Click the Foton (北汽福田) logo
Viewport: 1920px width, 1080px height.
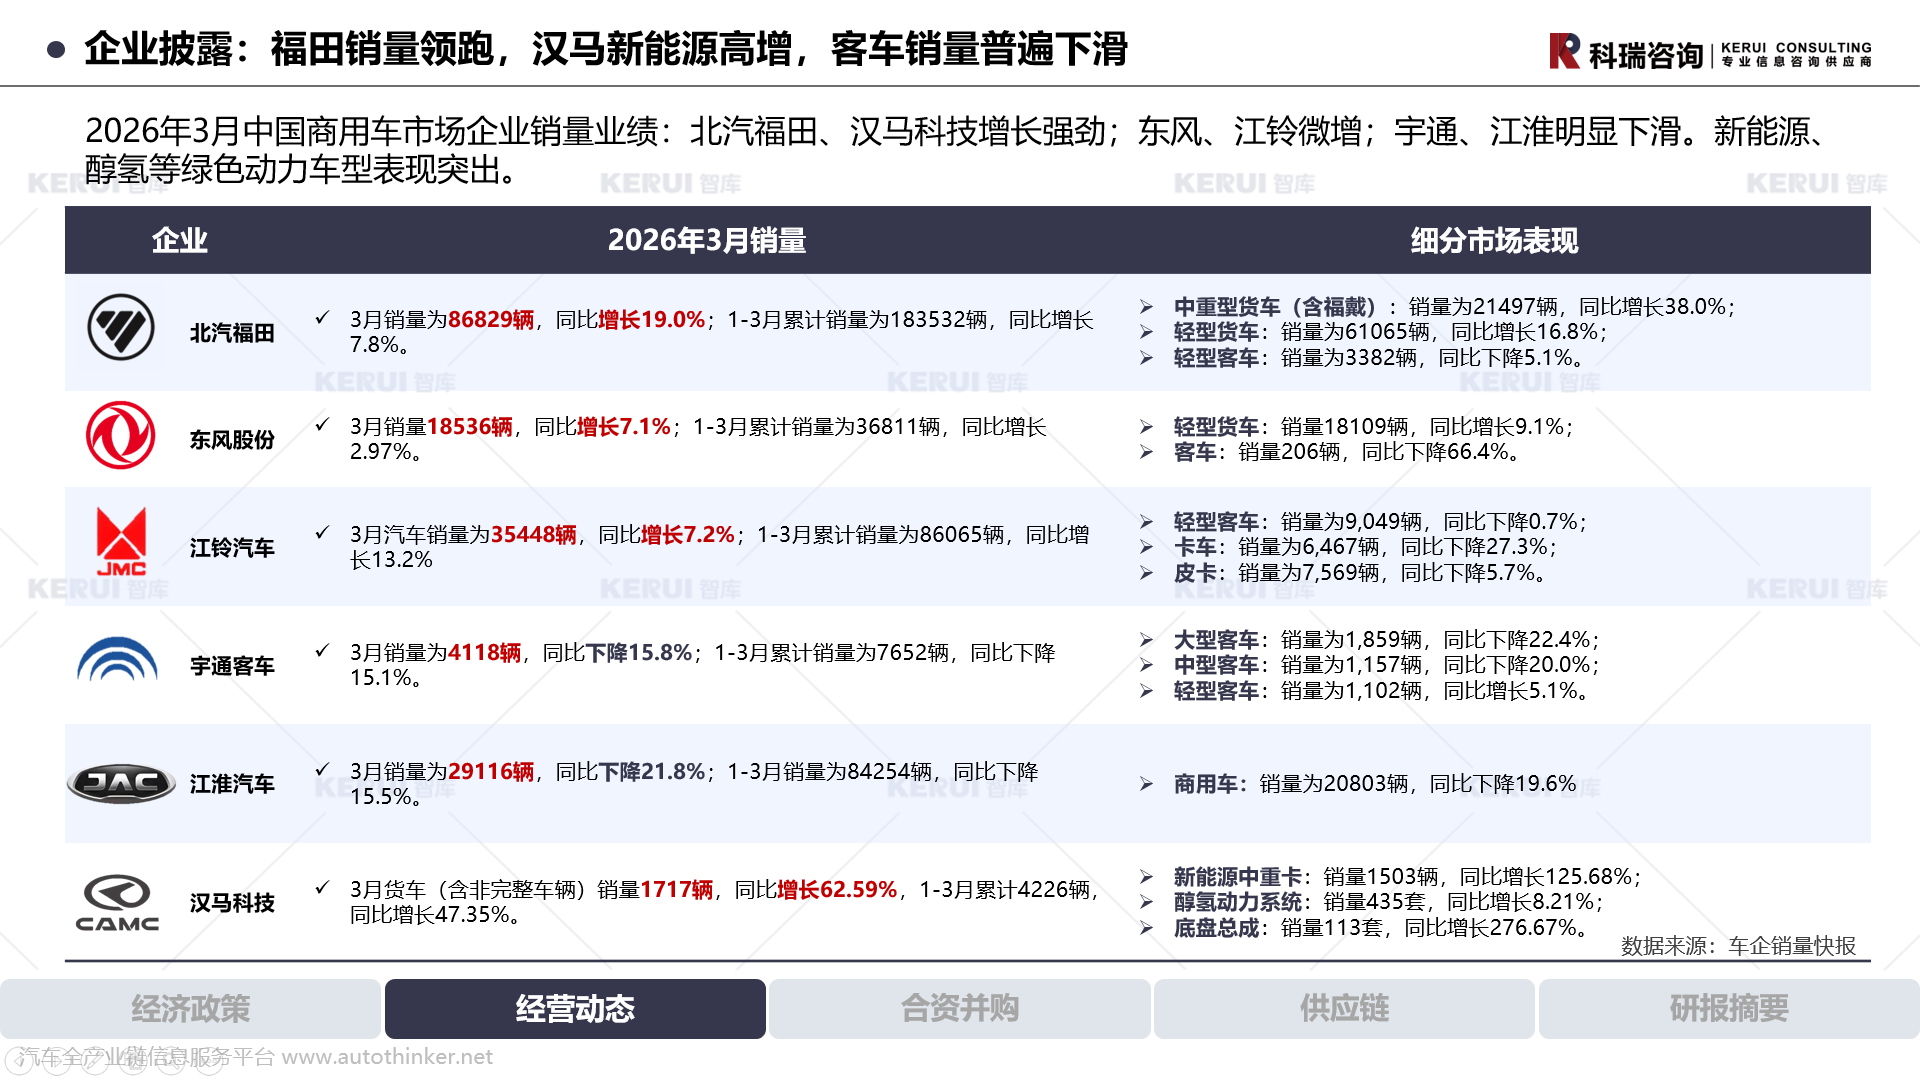point(120,327)
